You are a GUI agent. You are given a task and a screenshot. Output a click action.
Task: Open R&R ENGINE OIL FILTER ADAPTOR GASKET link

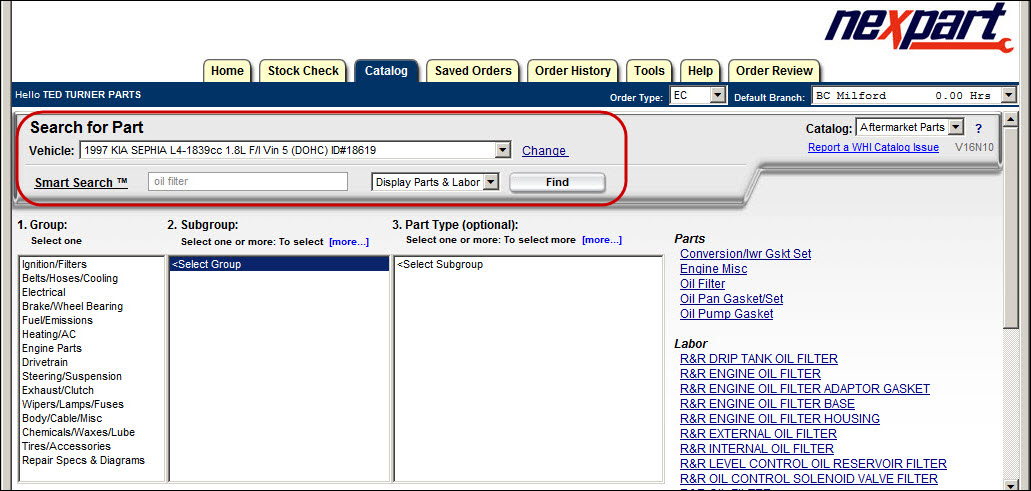coord(805,389)
